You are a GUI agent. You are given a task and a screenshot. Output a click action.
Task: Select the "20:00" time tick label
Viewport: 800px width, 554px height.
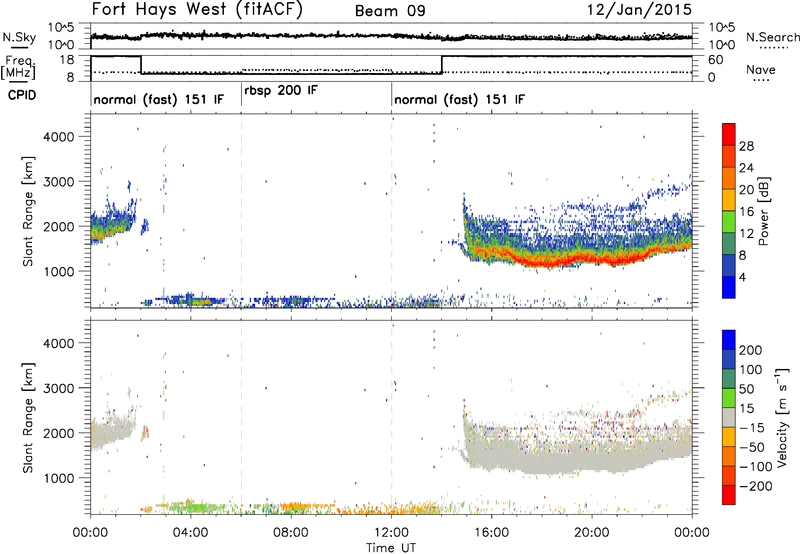click(592, 533)
